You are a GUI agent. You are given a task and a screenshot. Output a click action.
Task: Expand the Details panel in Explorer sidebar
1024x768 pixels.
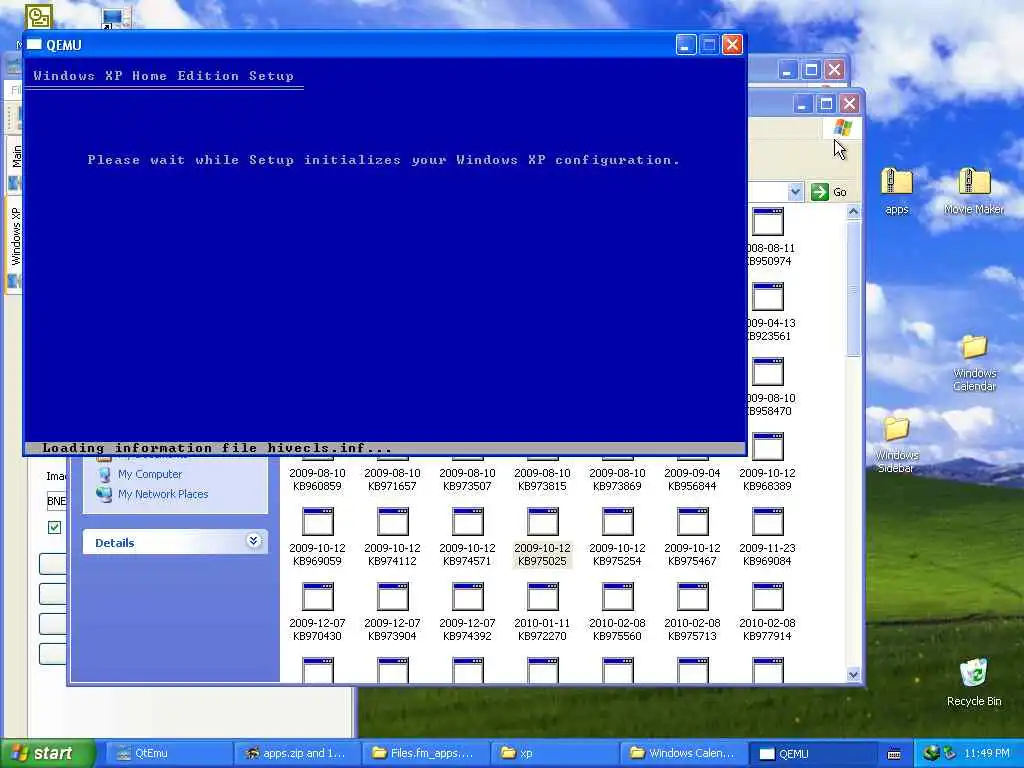(x=253, y=541)
